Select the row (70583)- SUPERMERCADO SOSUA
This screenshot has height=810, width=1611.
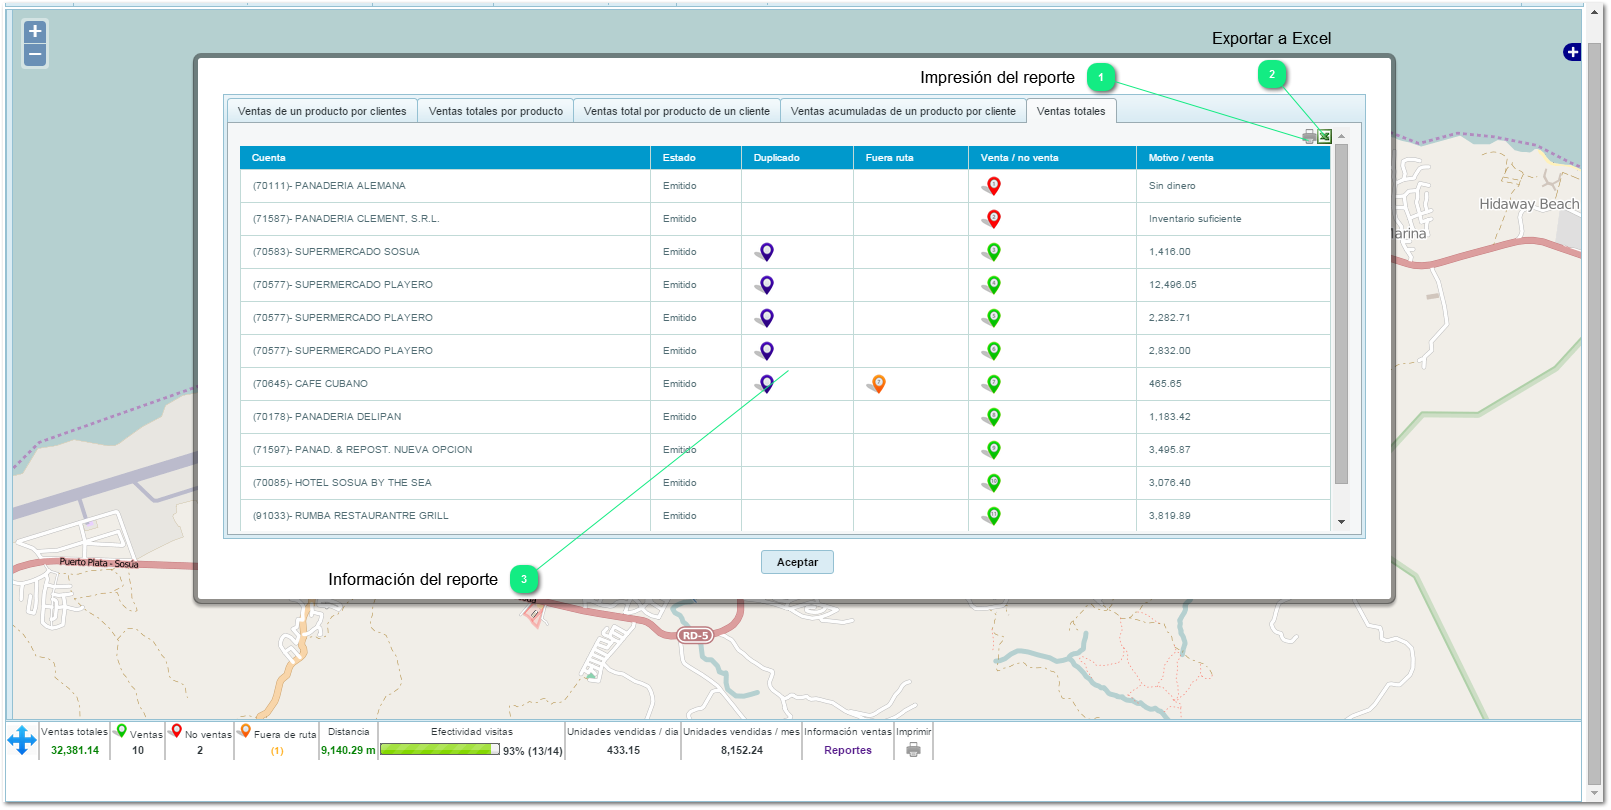785,252
